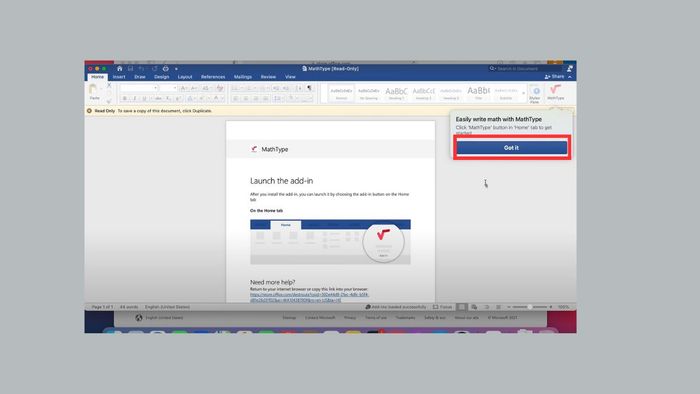Apply the No Spacing style
This screenshot has height=394, width=700.
[x=369, y=93]
